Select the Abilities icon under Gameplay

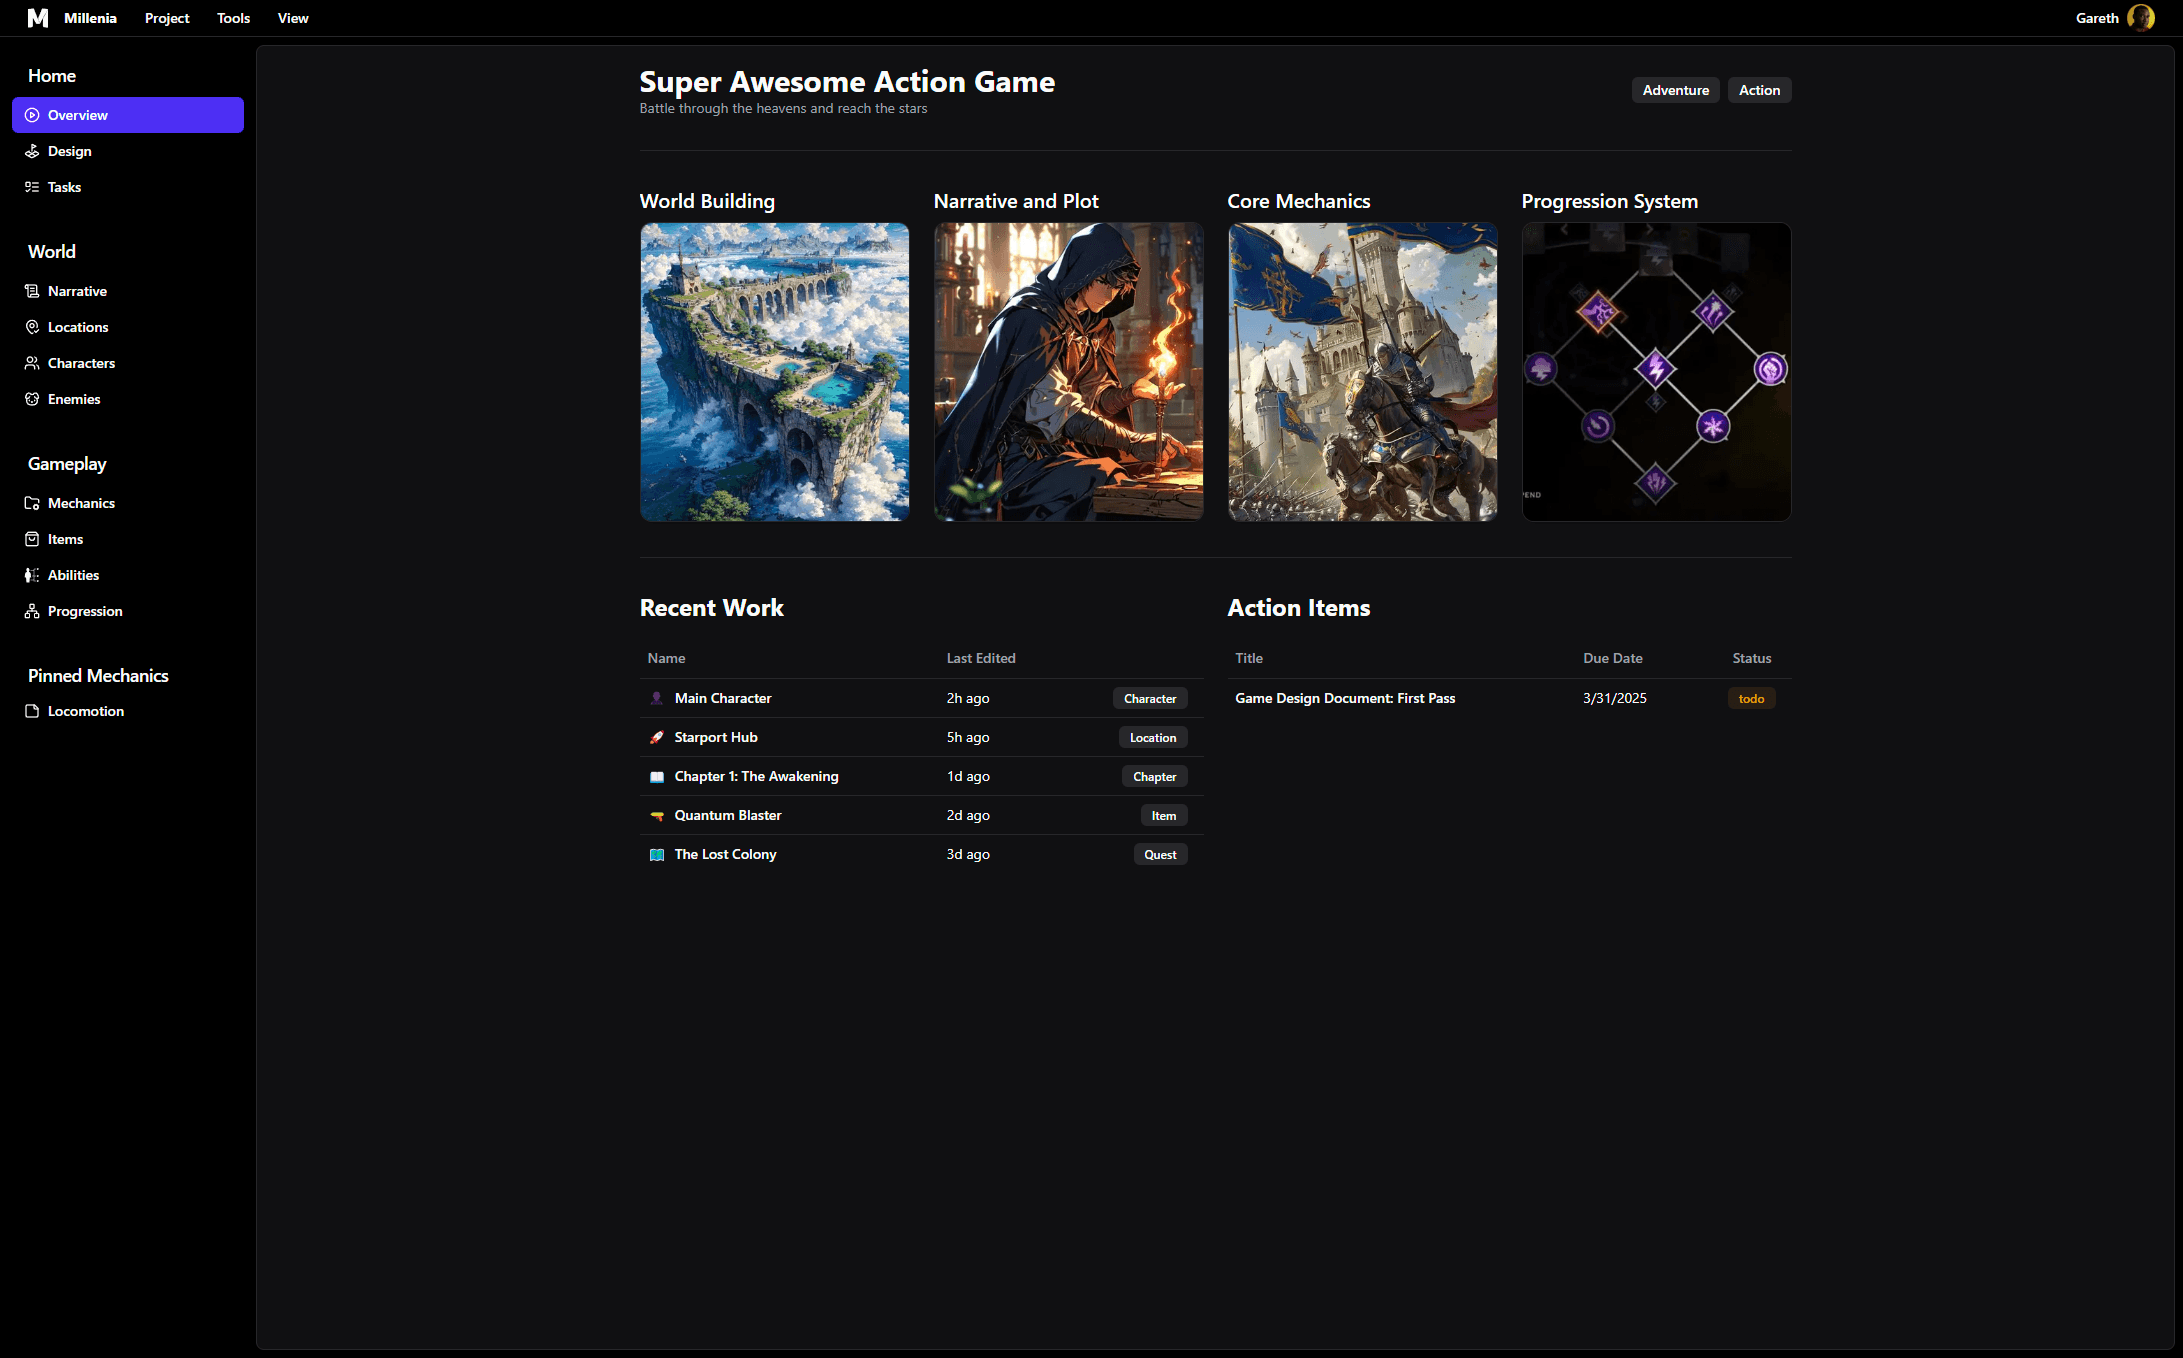pos(33,575)
